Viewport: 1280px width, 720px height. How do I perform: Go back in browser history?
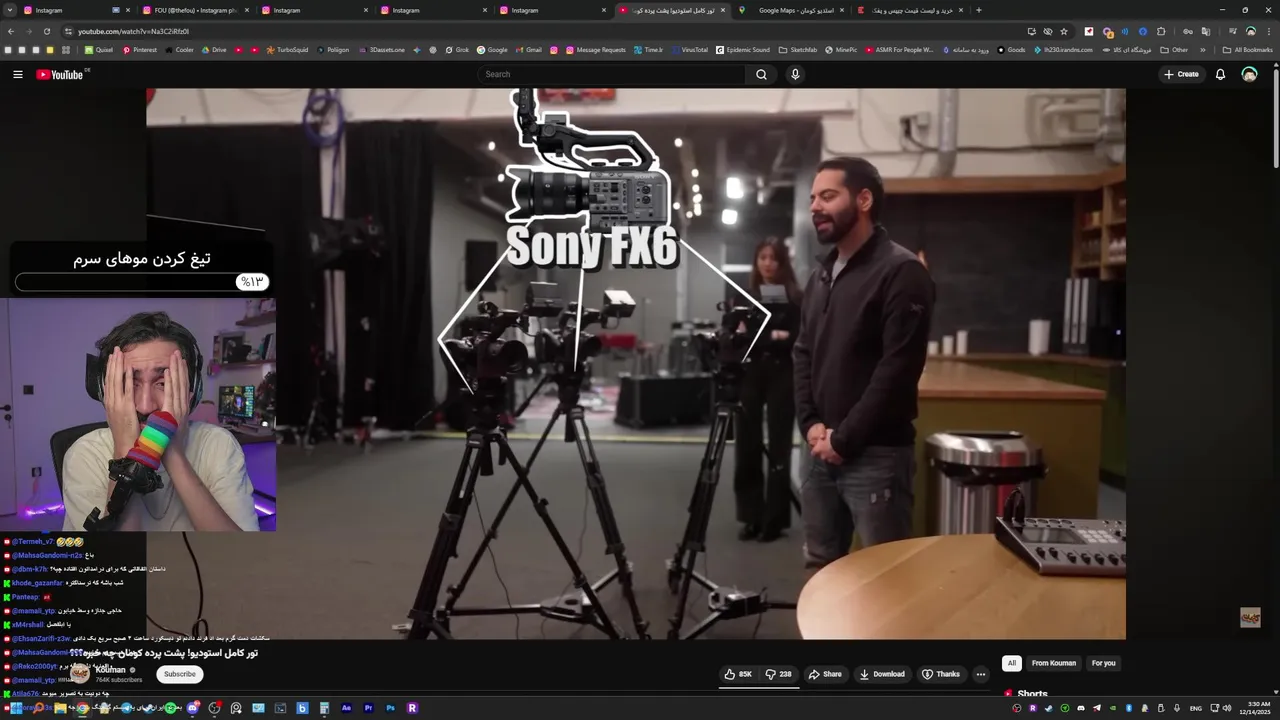(11, 31)
